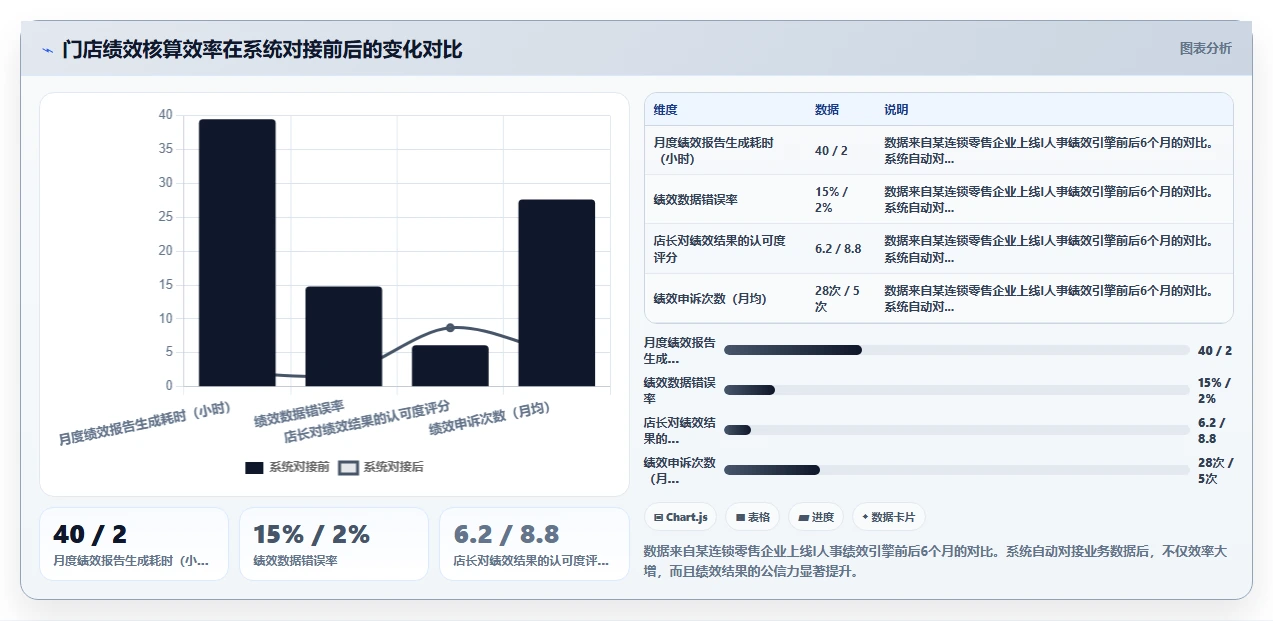The image size is (1273, 621).
Task: Click the 说明 column header
Action: [896, 110]
